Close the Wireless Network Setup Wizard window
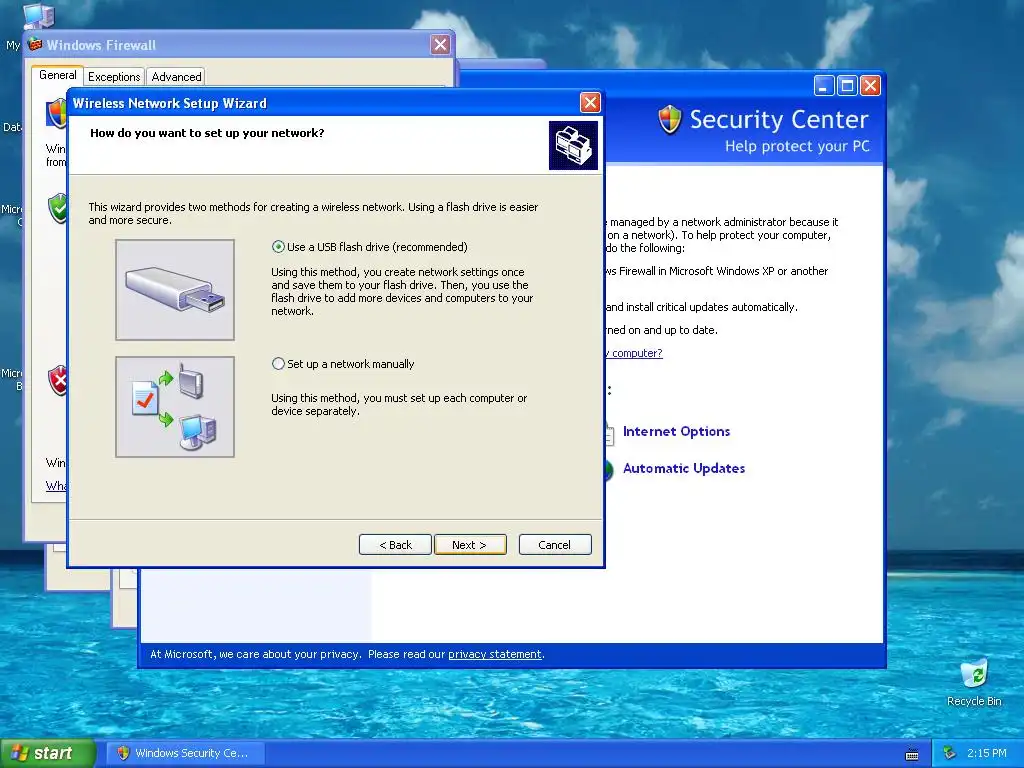Viewport: 1024px width, 768px height. click(x=590, y=103)
